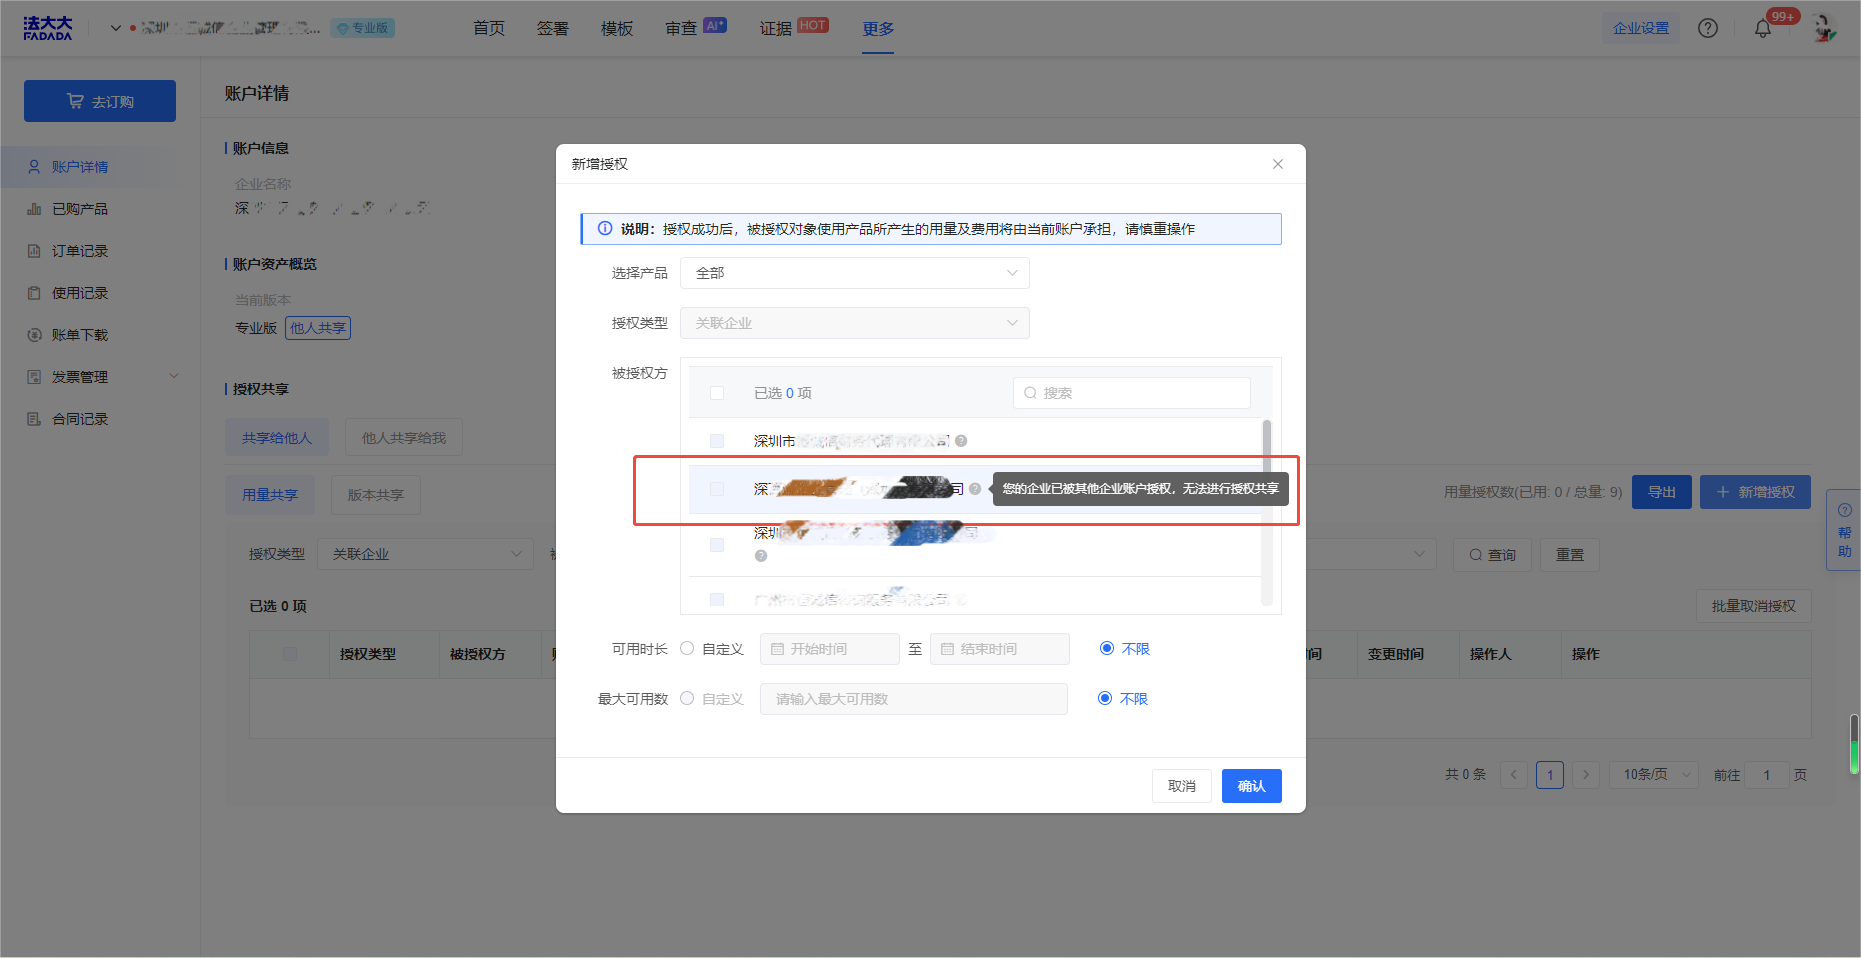Go to 首页 in the top navigation
The height and width of the screenshot is (958, 1861).
(489, 28)
